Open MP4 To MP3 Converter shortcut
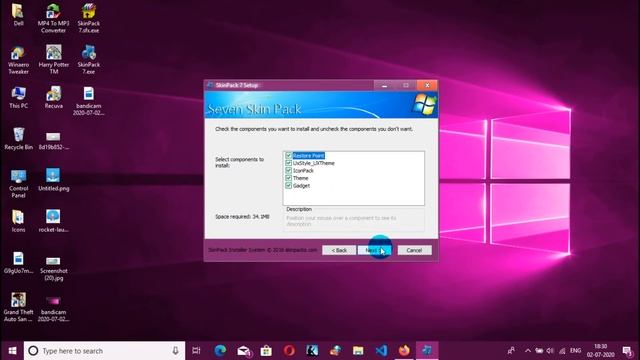 (53, 18)
